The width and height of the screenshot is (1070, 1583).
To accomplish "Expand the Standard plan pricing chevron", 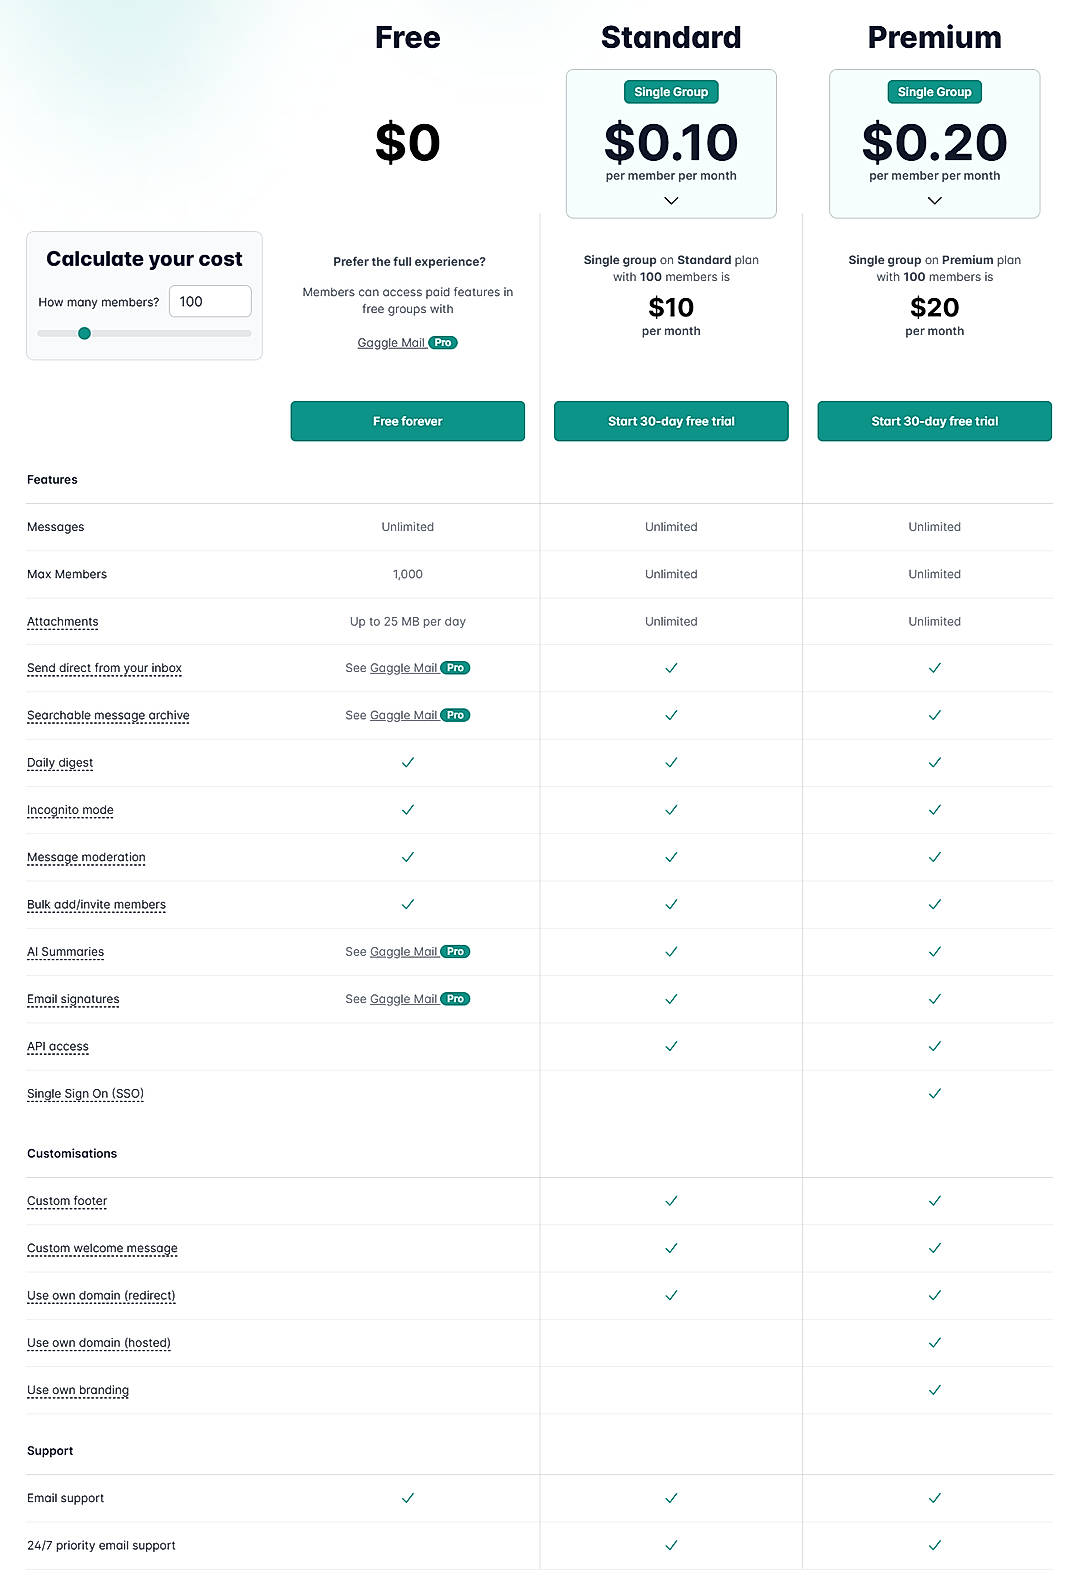I will click(x=671, y=200).
